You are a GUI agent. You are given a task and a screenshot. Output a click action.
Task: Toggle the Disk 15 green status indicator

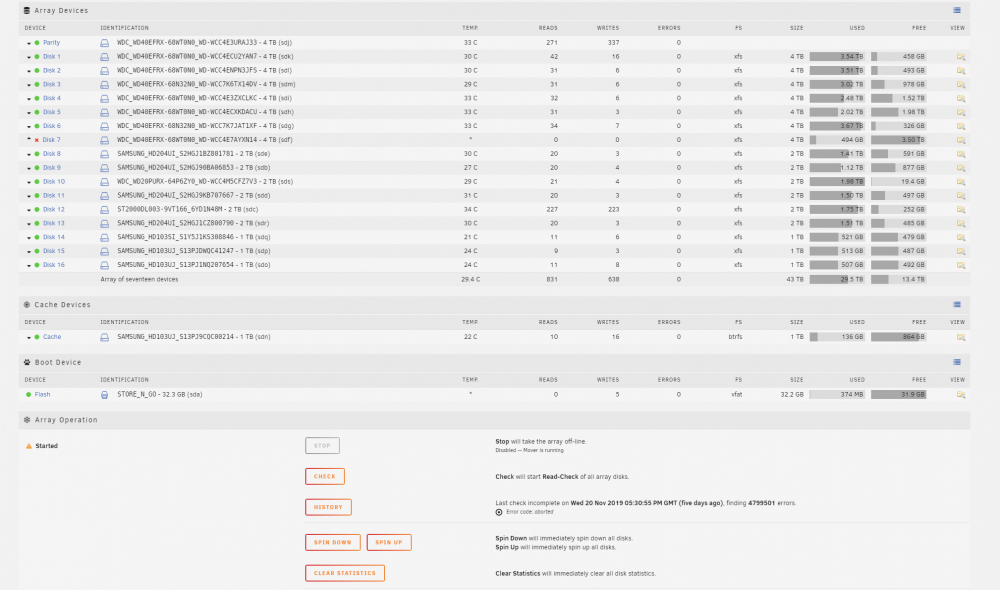point(37,251)
